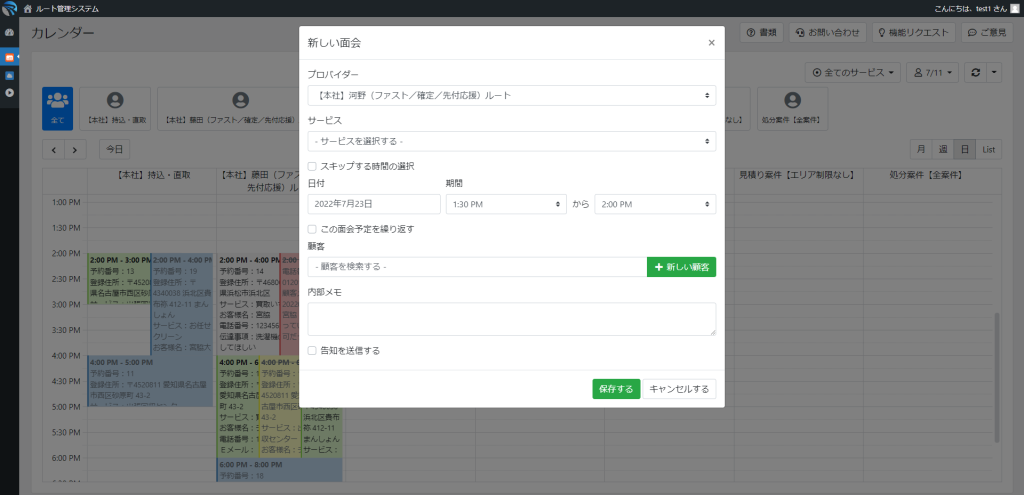Viewport: 1024px width, 495px height.
Task: Click the dashboard gauge icon in sidebar
Action: point(9,33)
